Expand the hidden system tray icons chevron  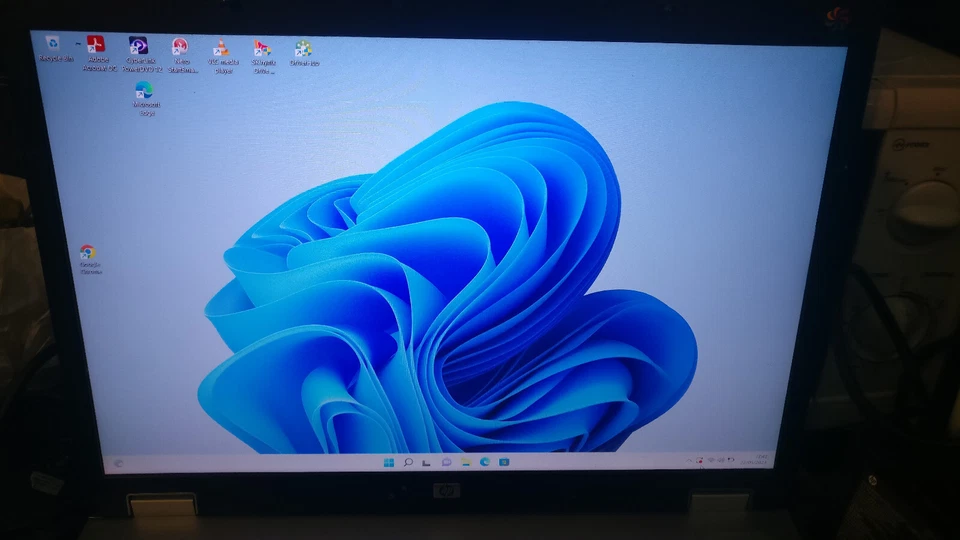click(689, 460)
